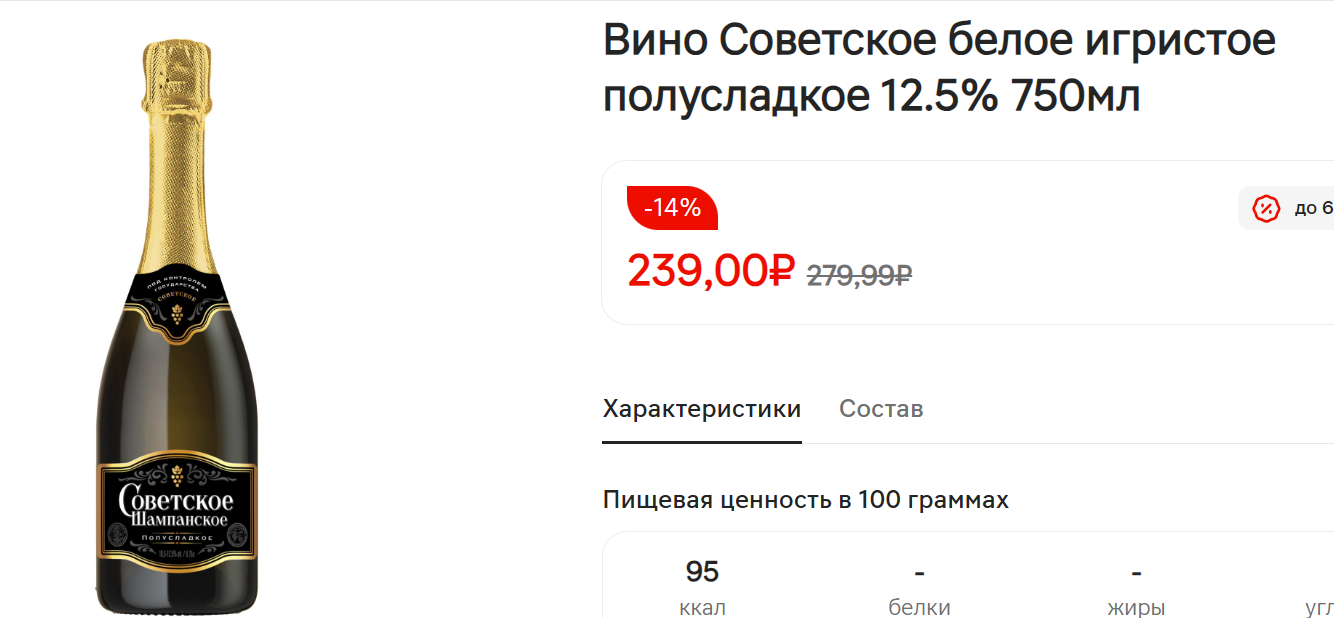The height and width of the screenshot is (618, 1334).
Task: Click the белки label
Action: point(919,607)
